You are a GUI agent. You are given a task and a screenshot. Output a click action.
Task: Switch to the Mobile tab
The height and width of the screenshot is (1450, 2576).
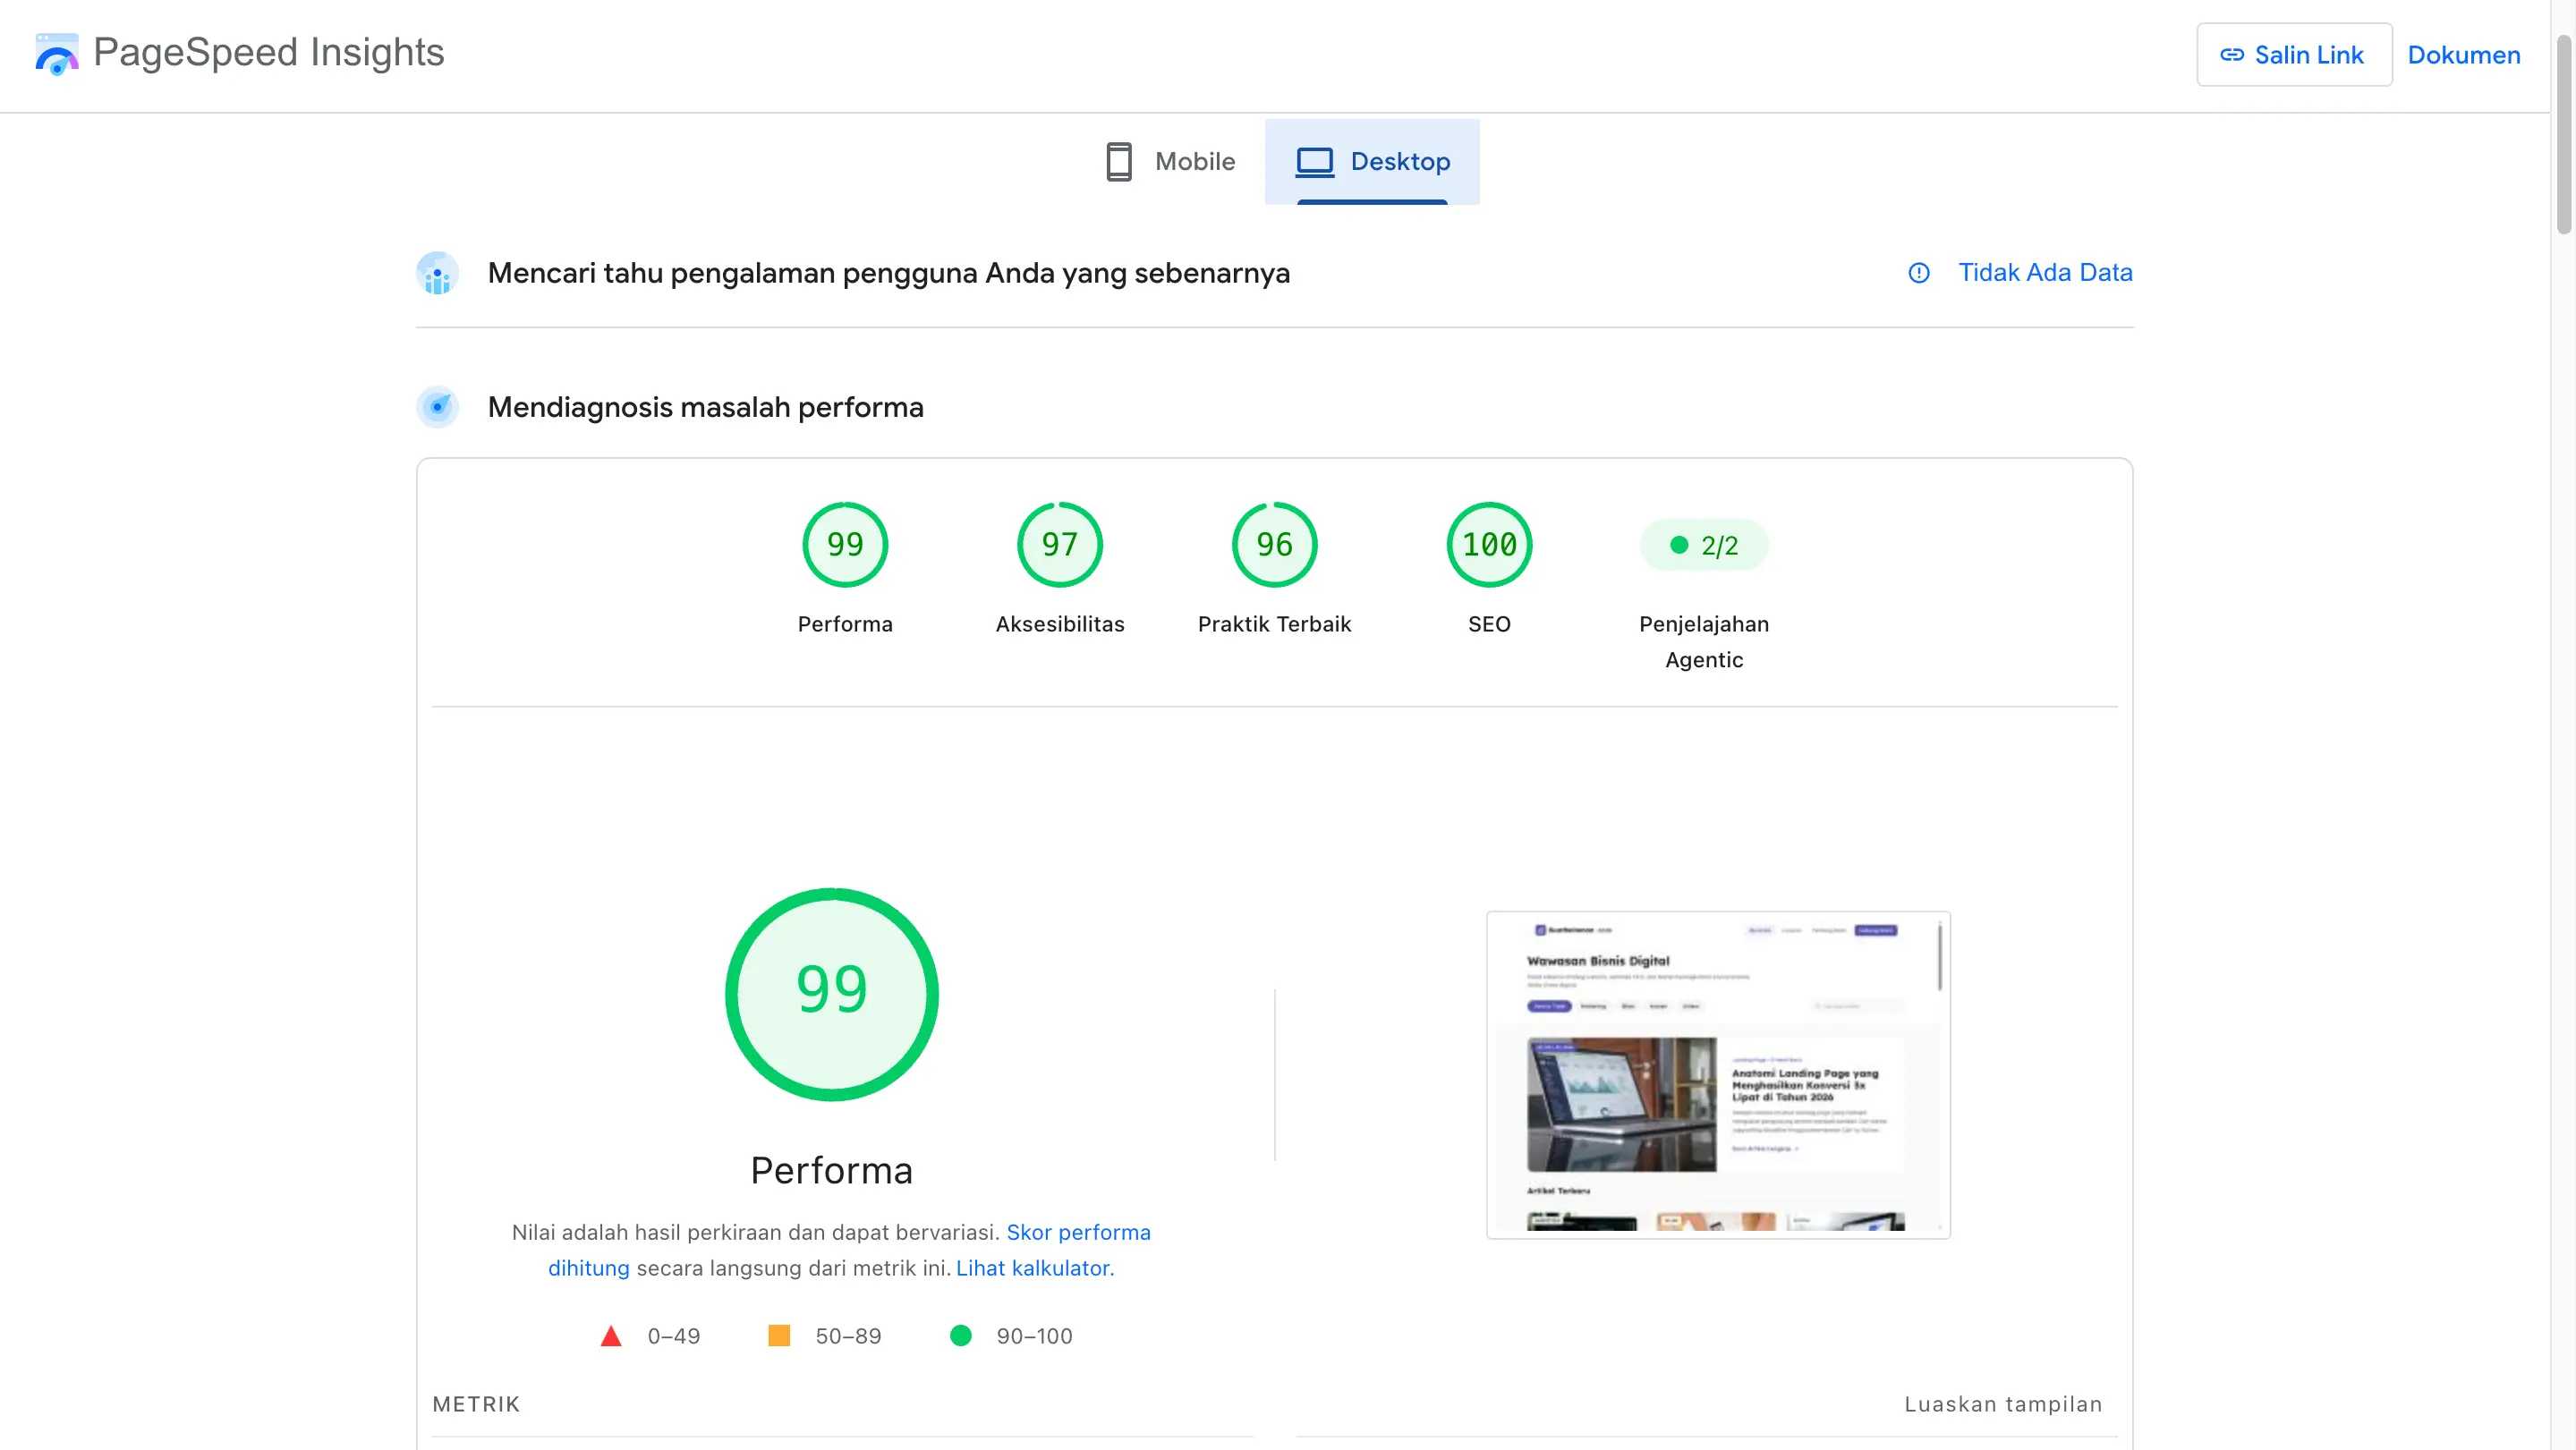1170,162
